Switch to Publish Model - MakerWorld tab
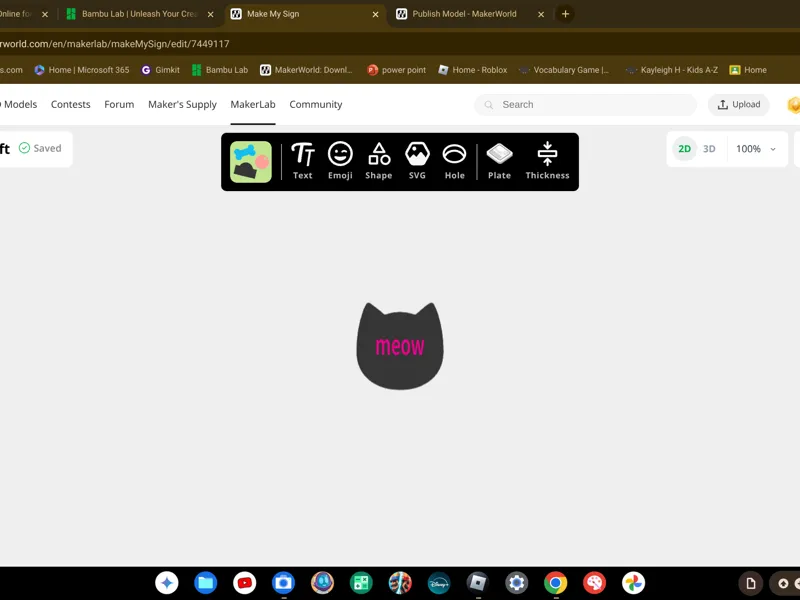The height and width of the screenshot is (600, 800). [x=464, y=14]
